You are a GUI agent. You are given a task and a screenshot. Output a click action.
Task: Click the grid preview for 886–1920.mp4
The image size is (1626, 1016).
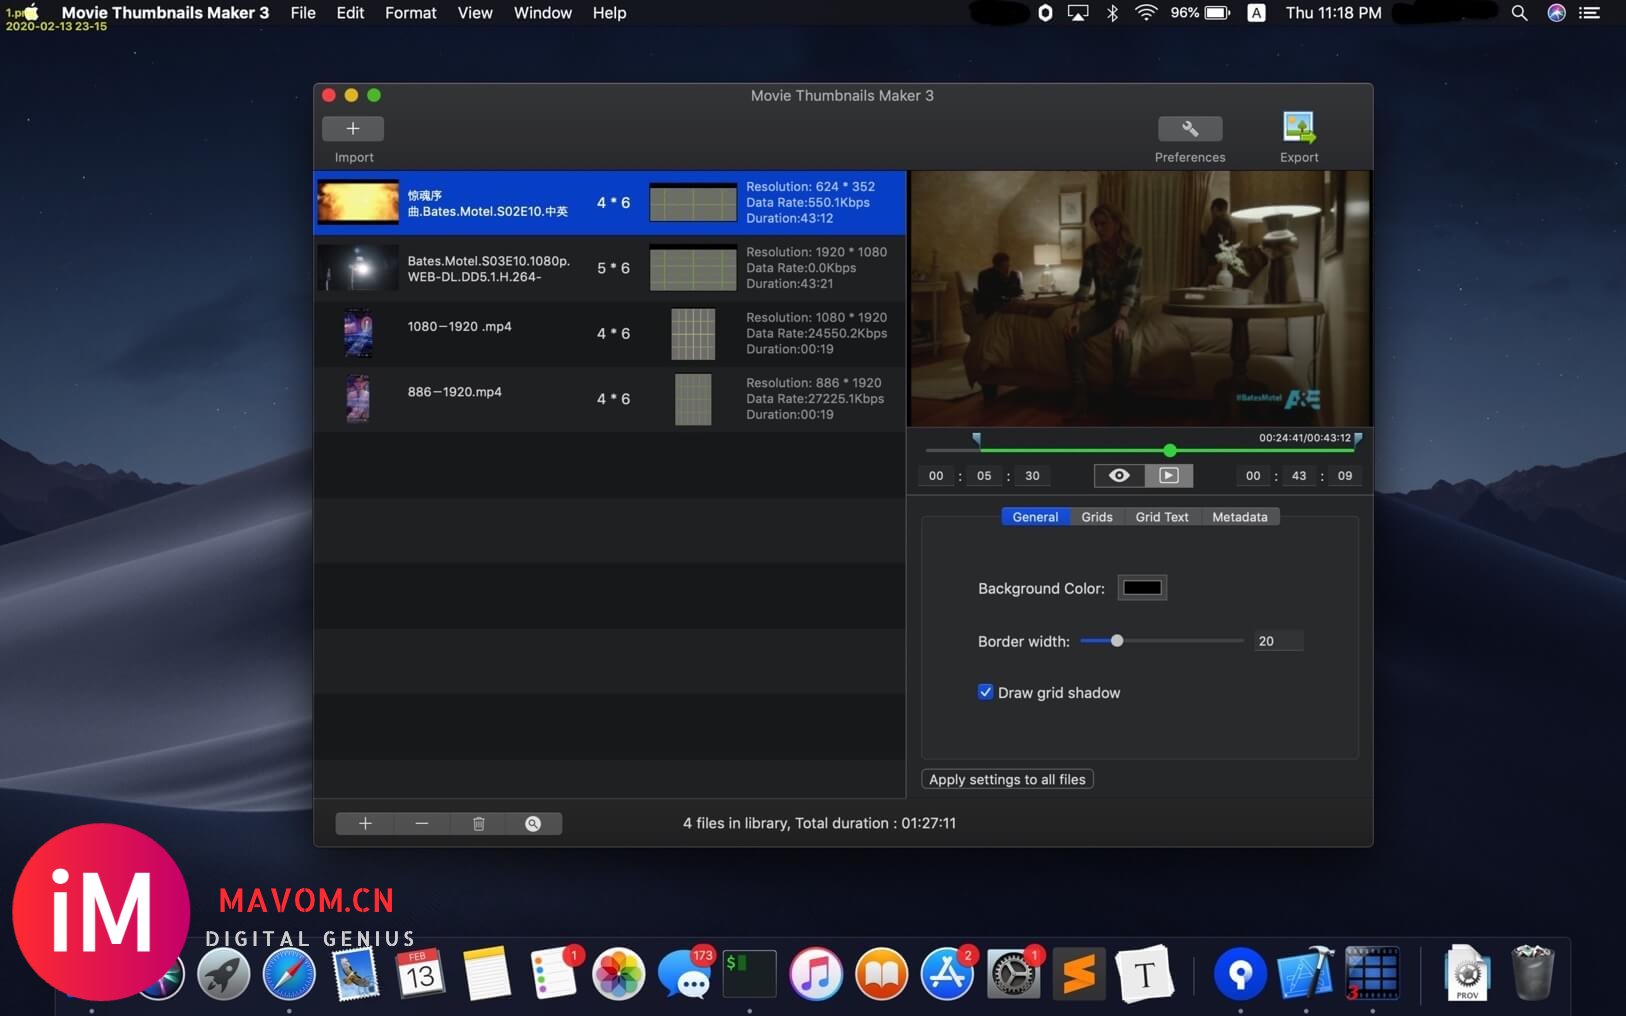coord(693,399)
